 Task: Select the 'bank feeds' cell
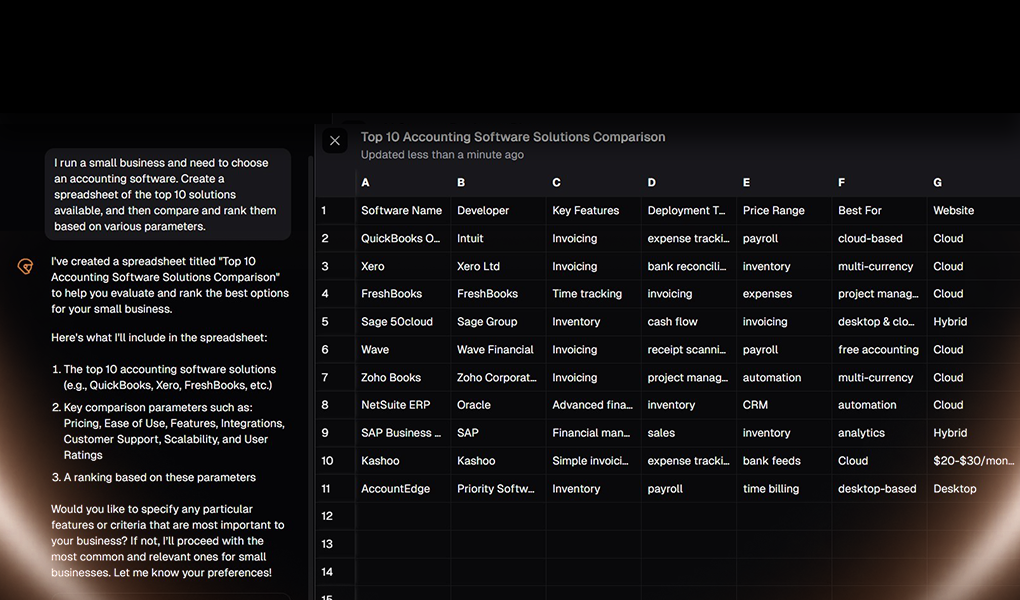[784, 461]
